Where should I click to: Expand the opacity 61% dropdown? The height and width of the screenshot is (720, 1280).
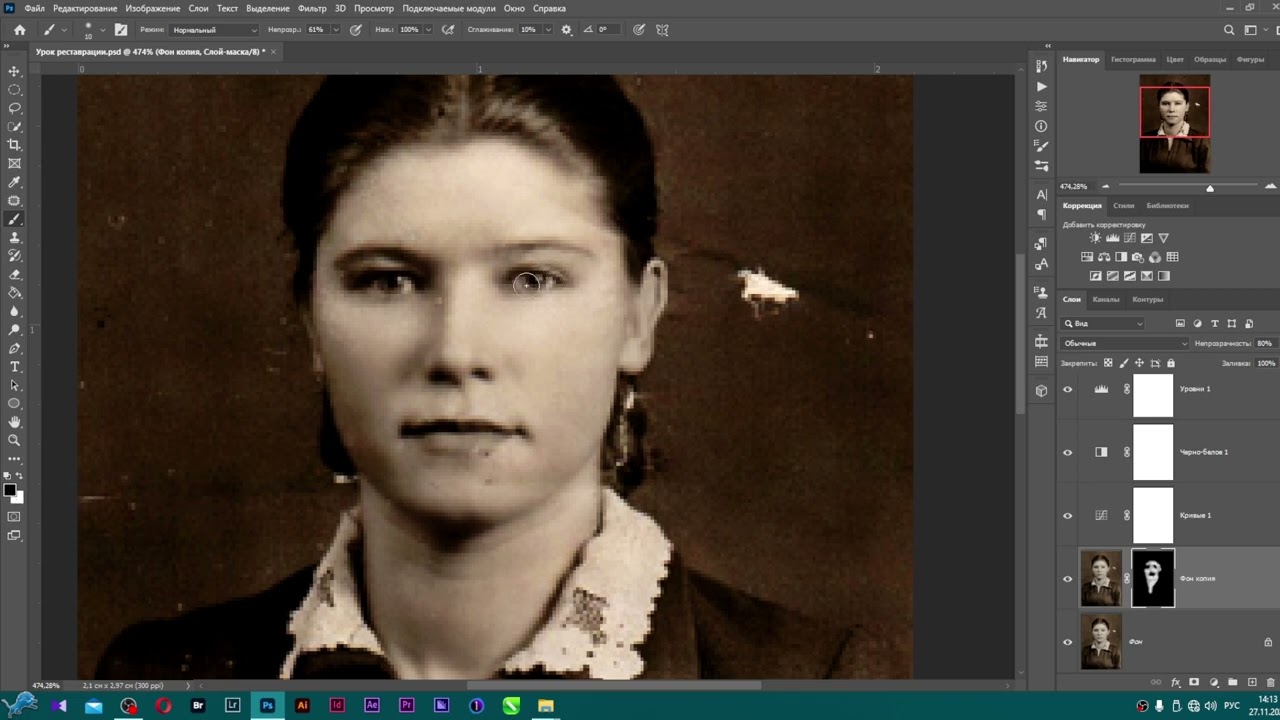coord(335,30)
